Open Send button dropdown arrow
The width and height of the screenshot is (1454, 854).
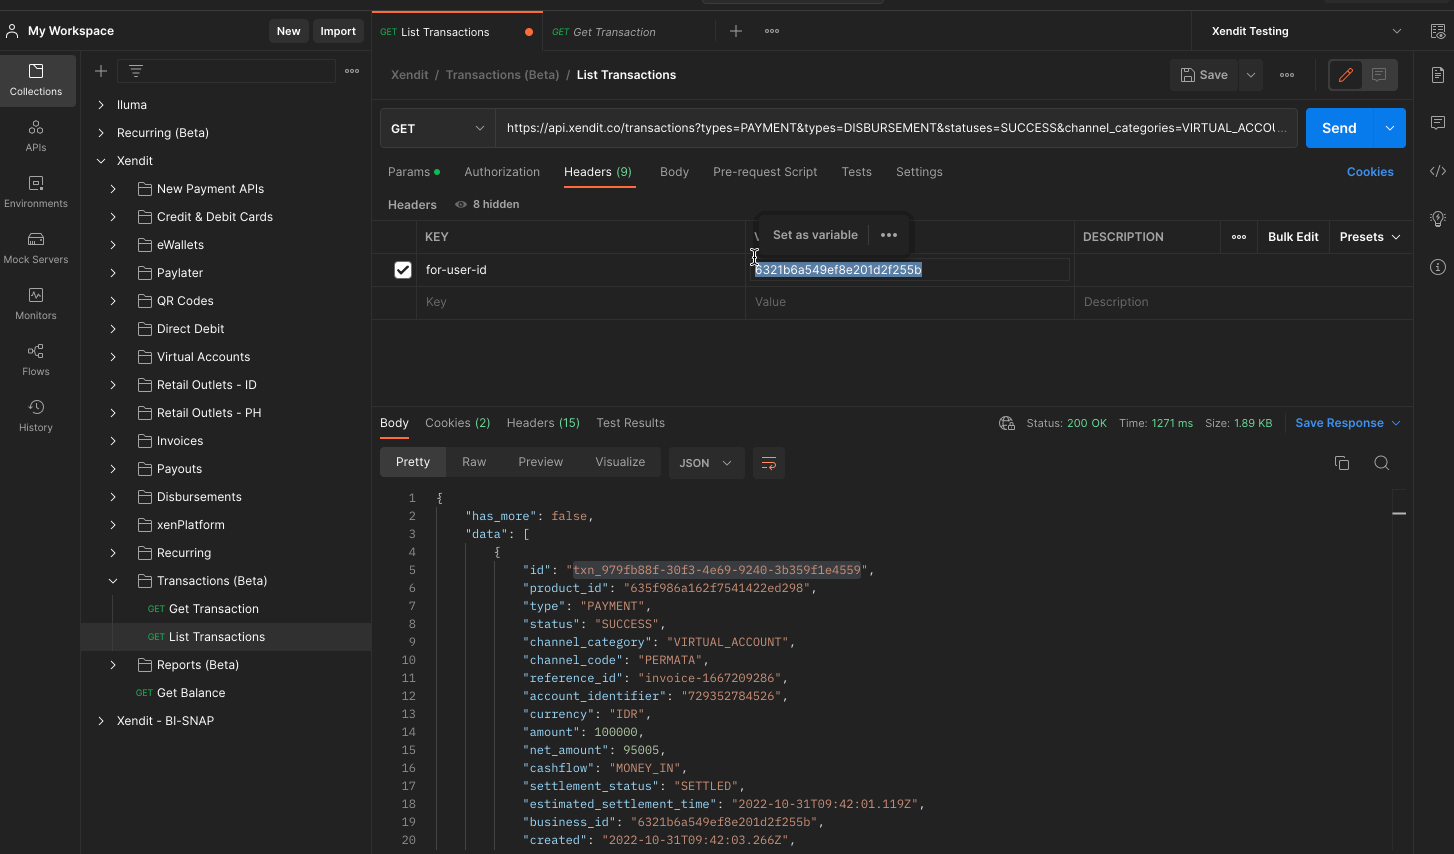click(1390, 128)
